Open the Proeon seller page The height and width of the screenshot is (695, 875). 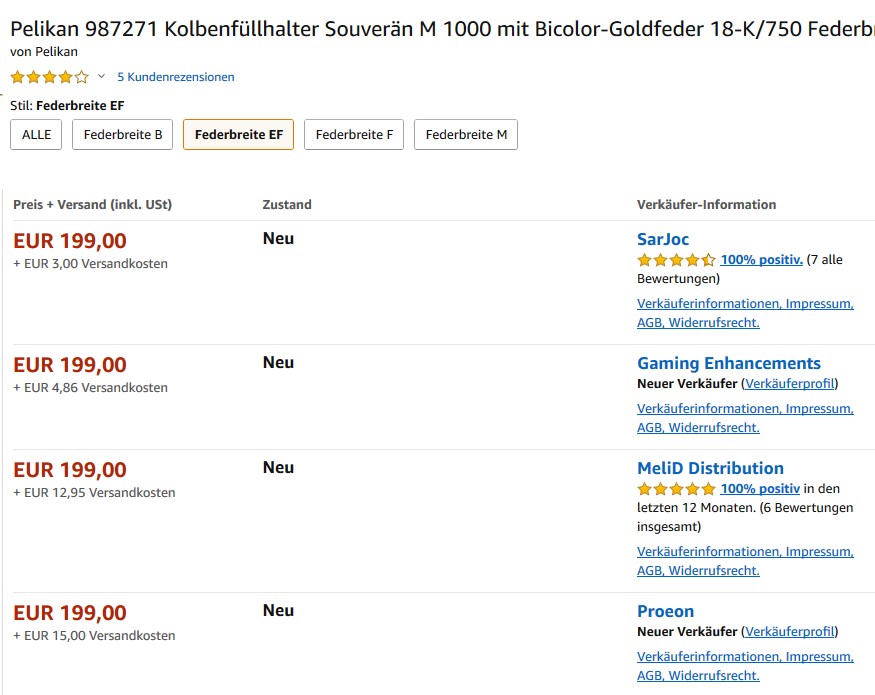click(x=666, y=611)
